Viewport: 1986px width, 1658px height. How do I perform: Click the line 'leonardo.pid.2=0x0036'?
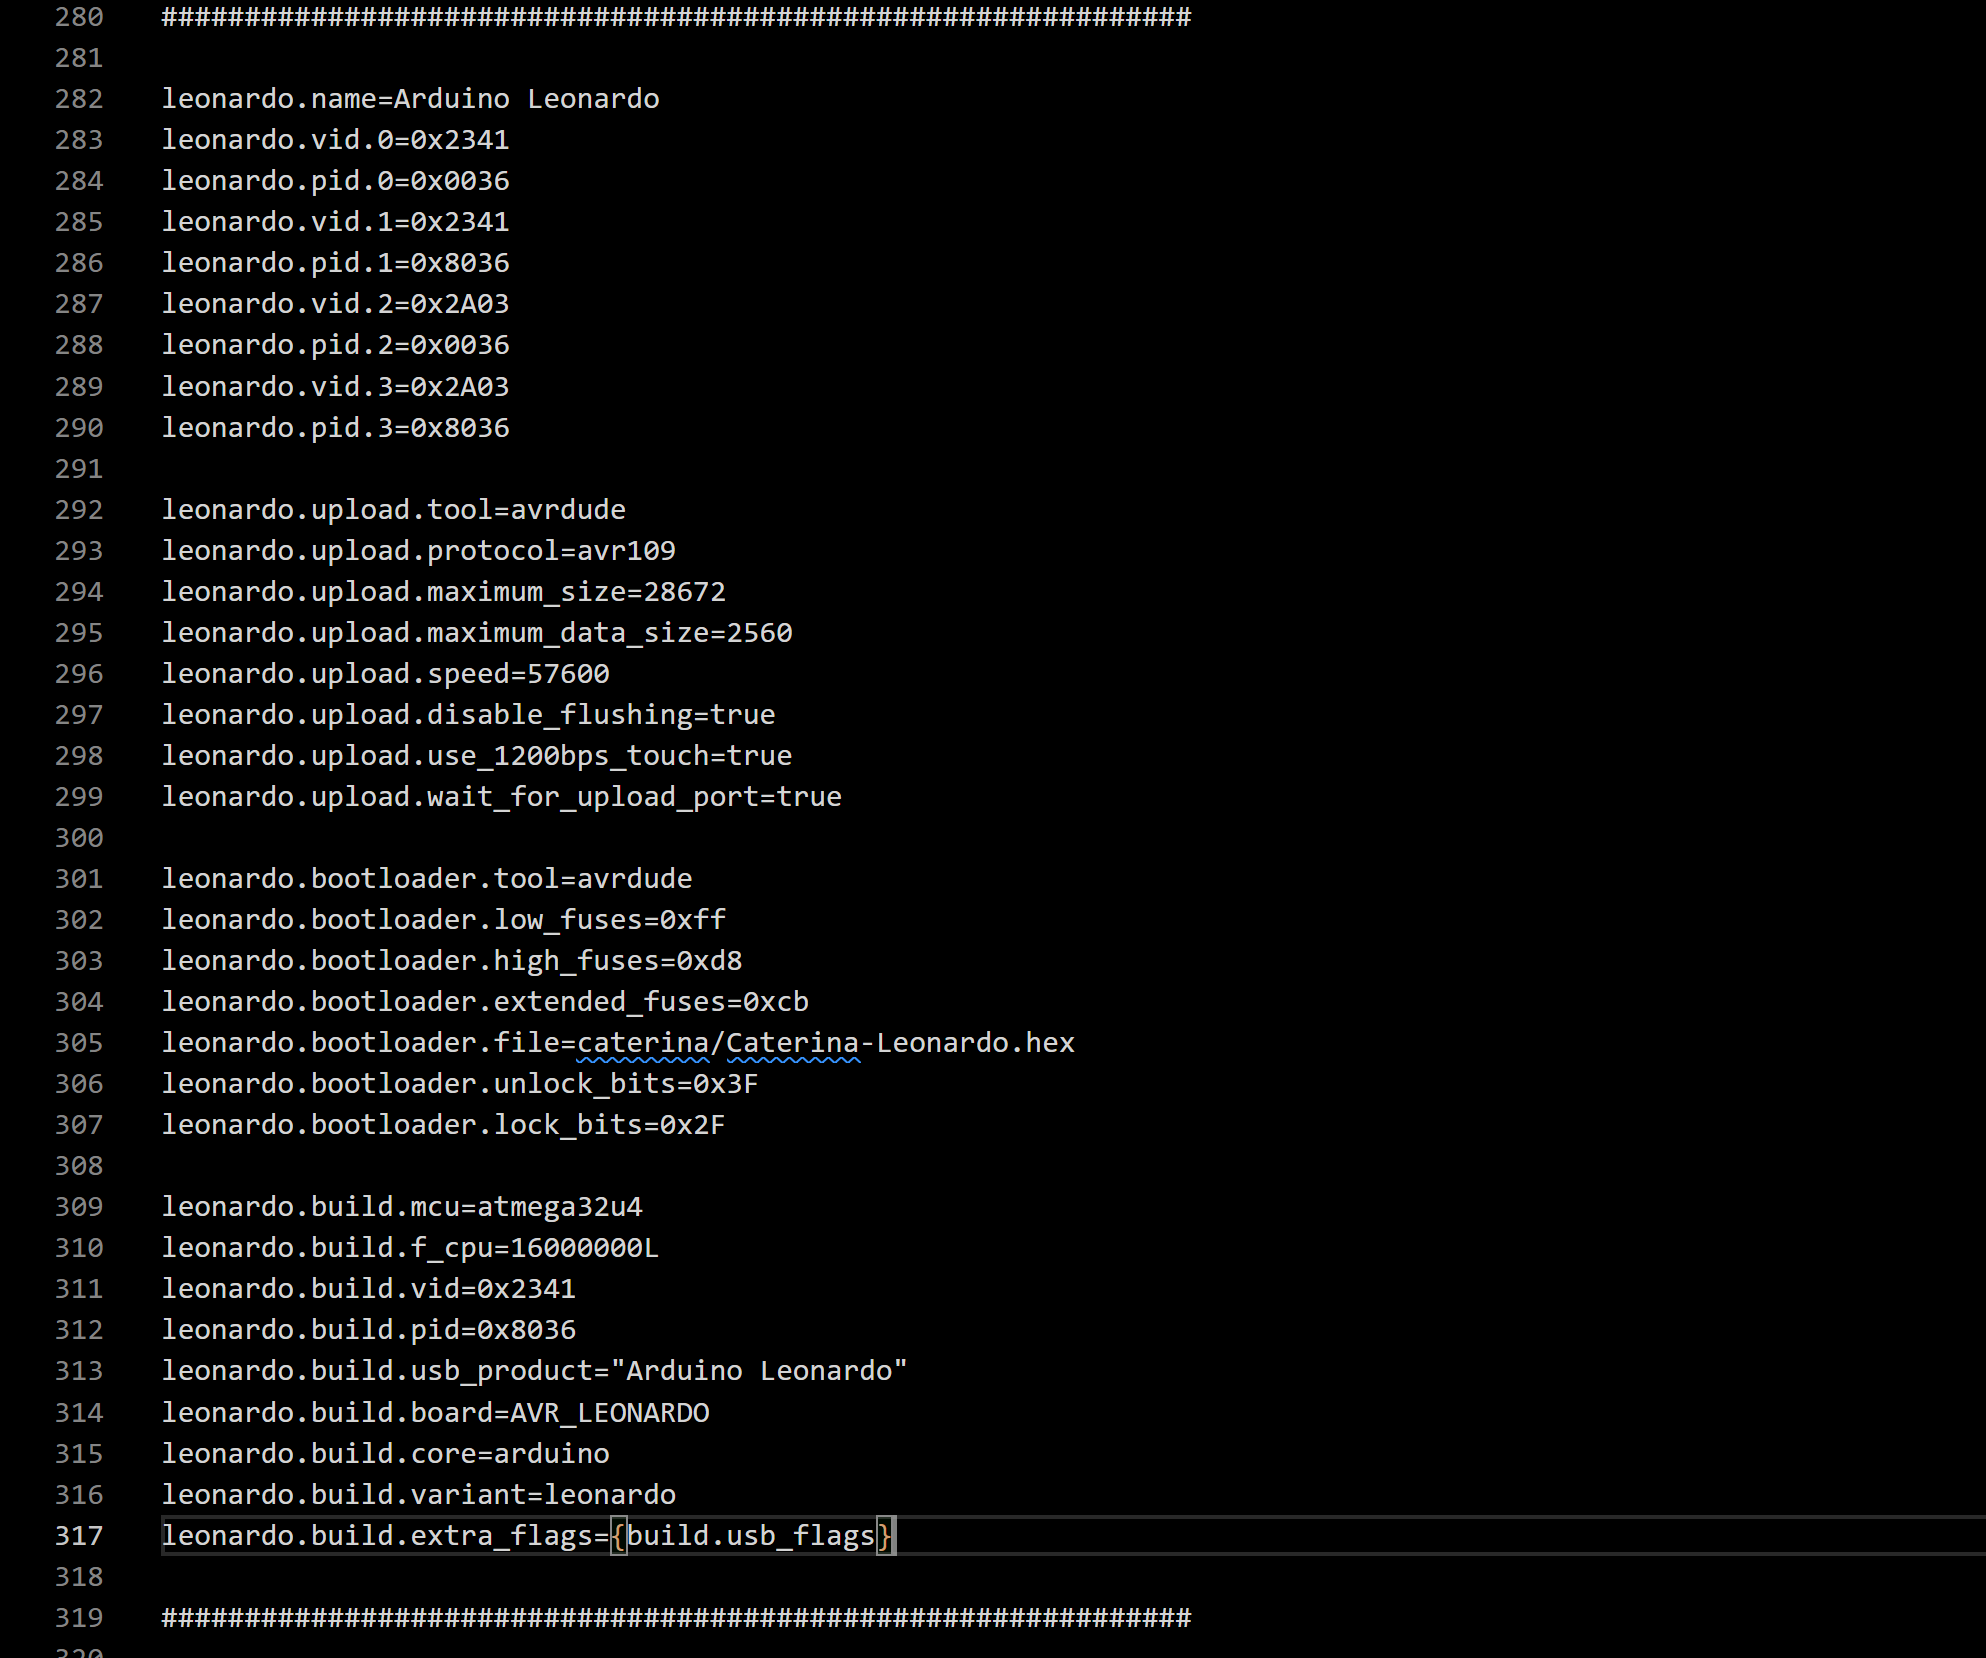335,345
